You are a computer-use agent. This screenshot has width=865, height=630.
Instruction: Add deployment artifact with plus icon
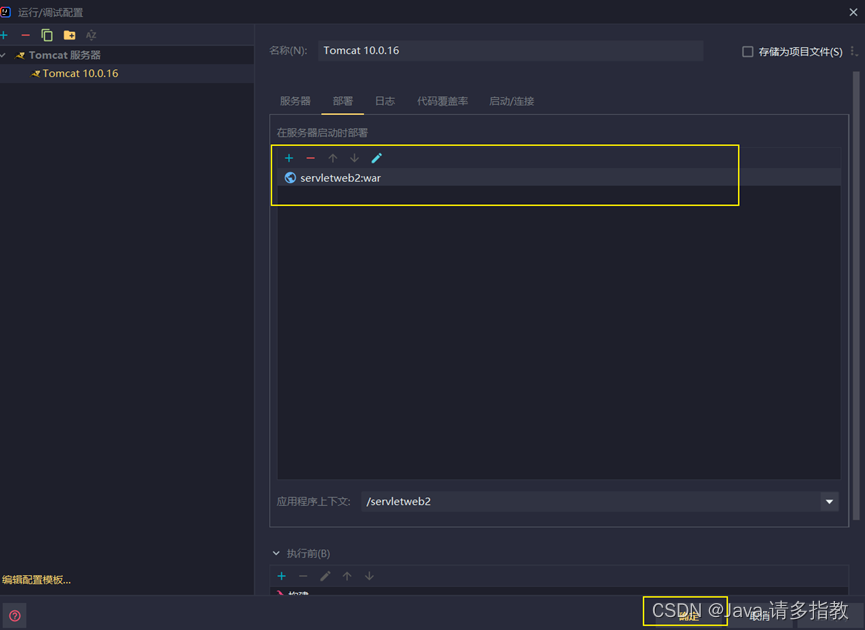tap(289, 158)
